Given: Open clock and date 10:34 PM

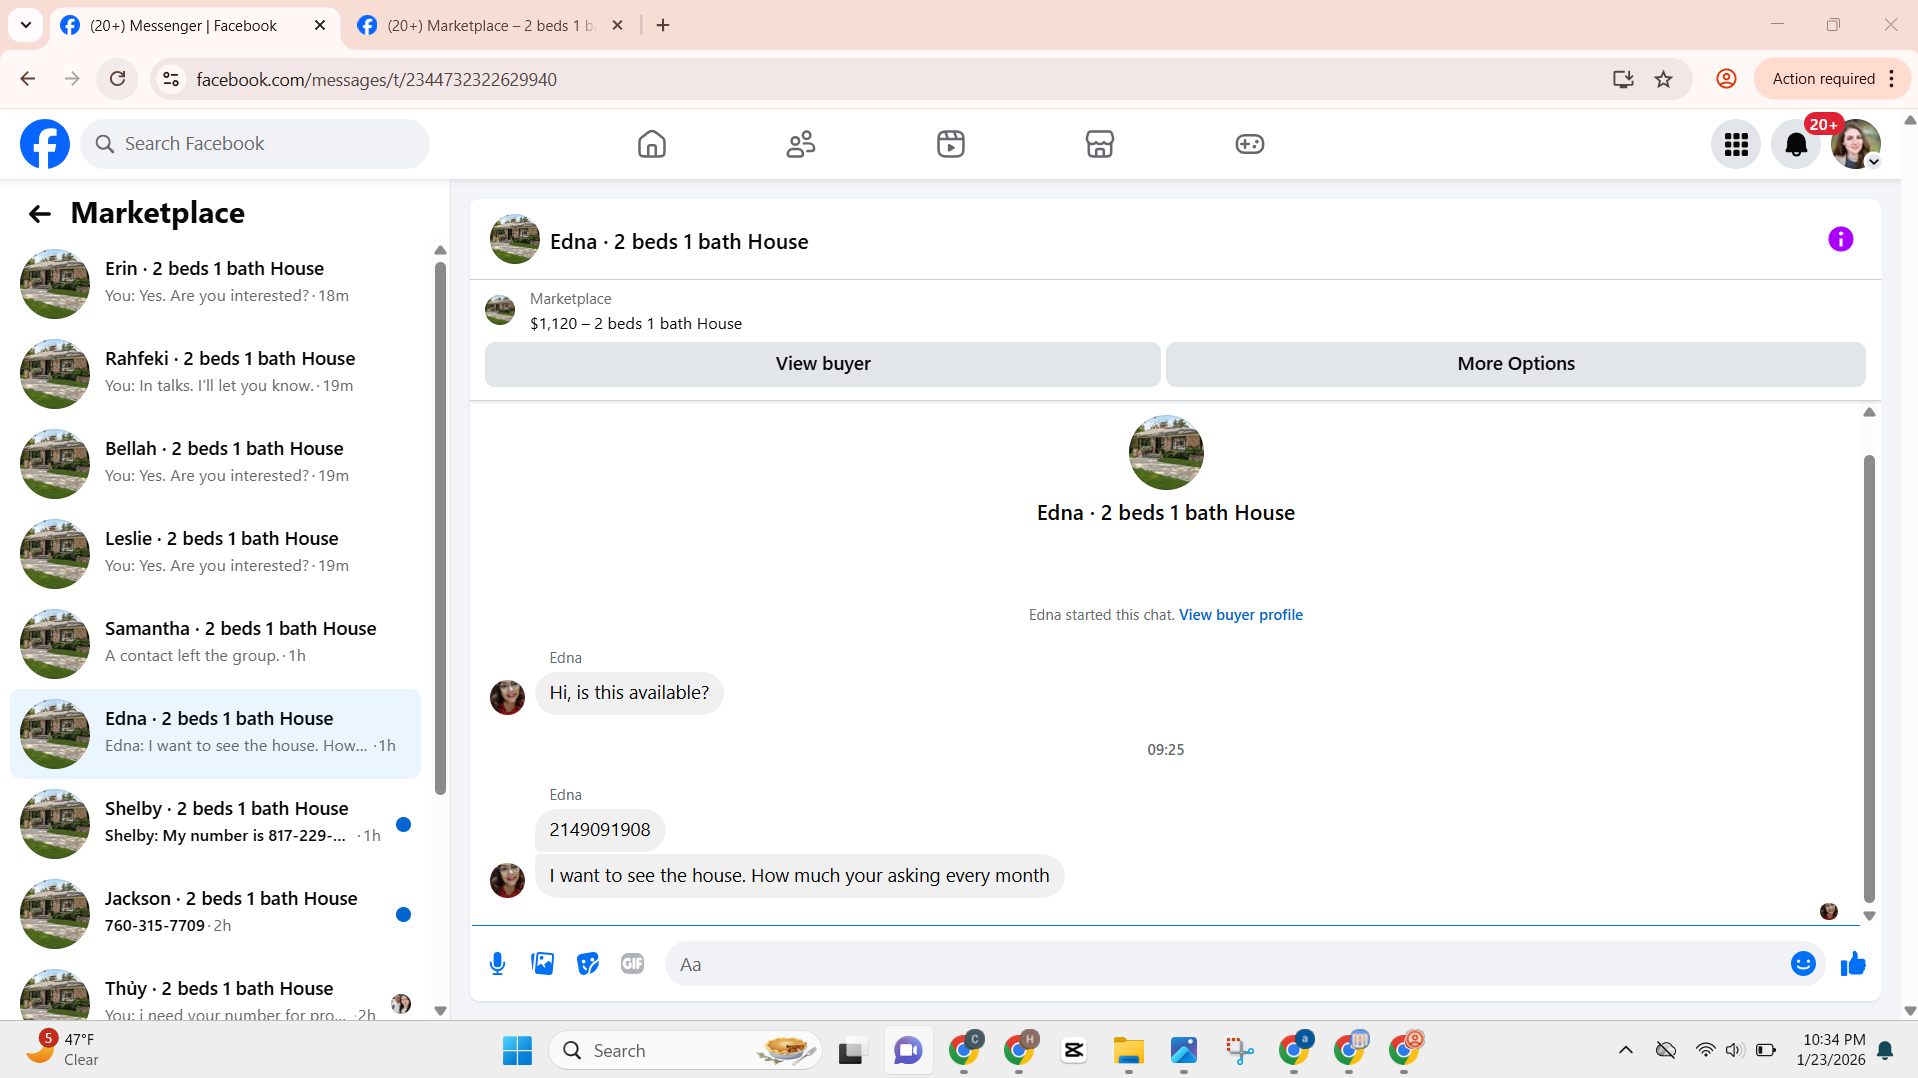Looking at the screenshot, I should tap(1833, 1050).
